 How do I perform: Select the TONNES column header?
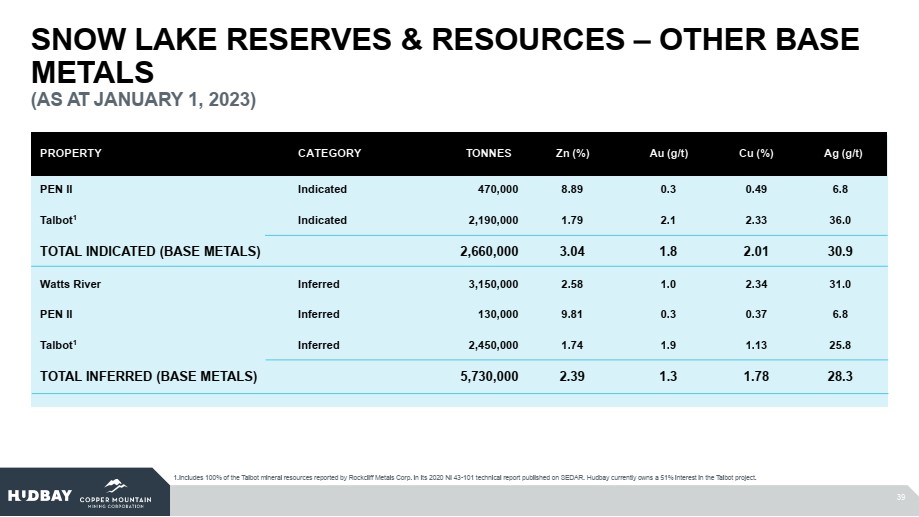coord(488,153)
